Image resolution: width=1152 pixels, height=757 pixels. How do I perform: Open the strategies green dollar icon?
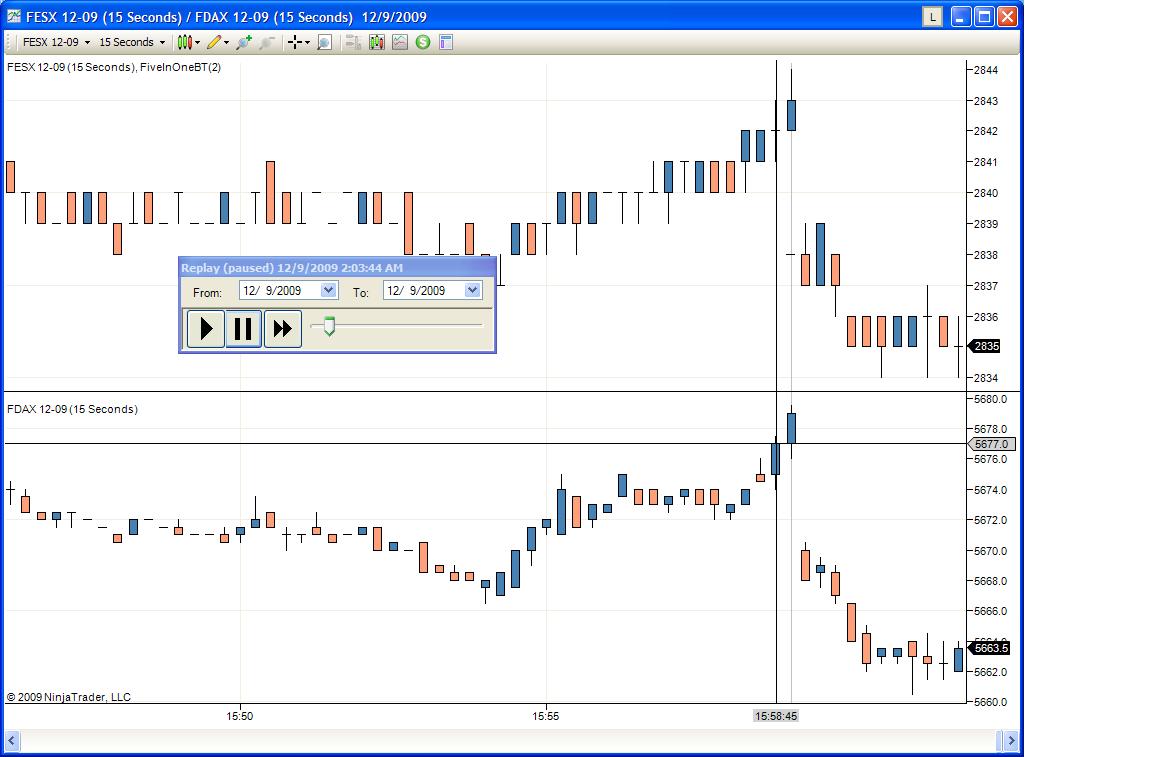pos(422,43)
